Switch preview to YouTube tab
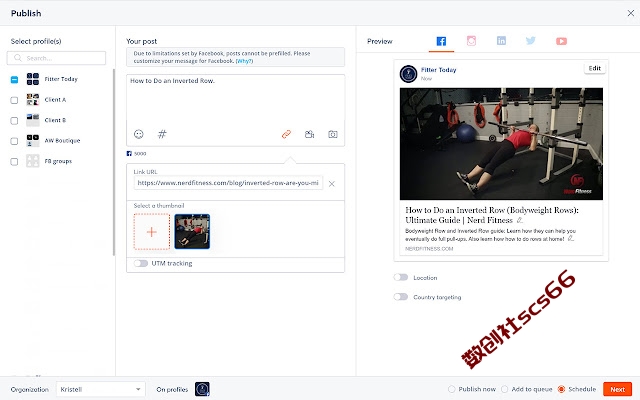This screenshot has height=400, width=640. [561, 41]
